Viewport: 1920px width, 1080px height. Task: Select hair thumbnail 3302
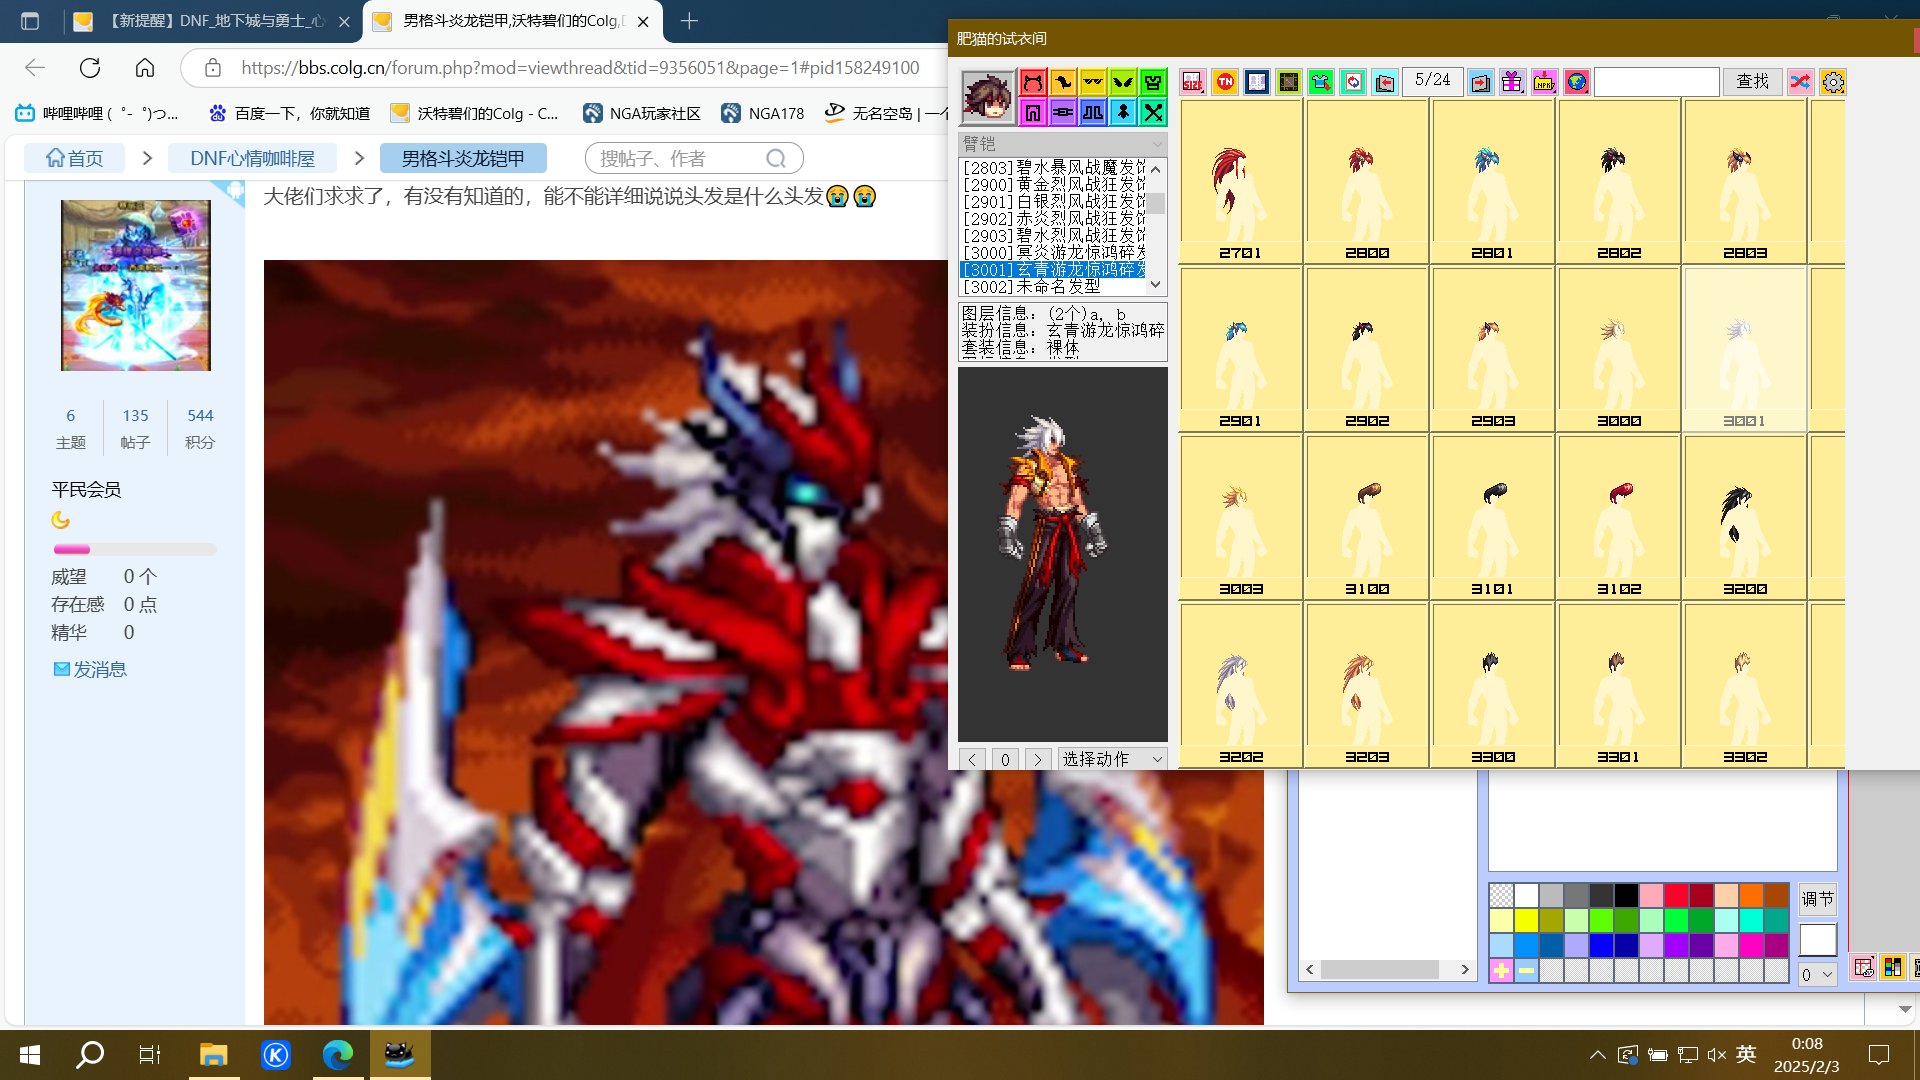pyautogui.click(x=1744, y=685)
